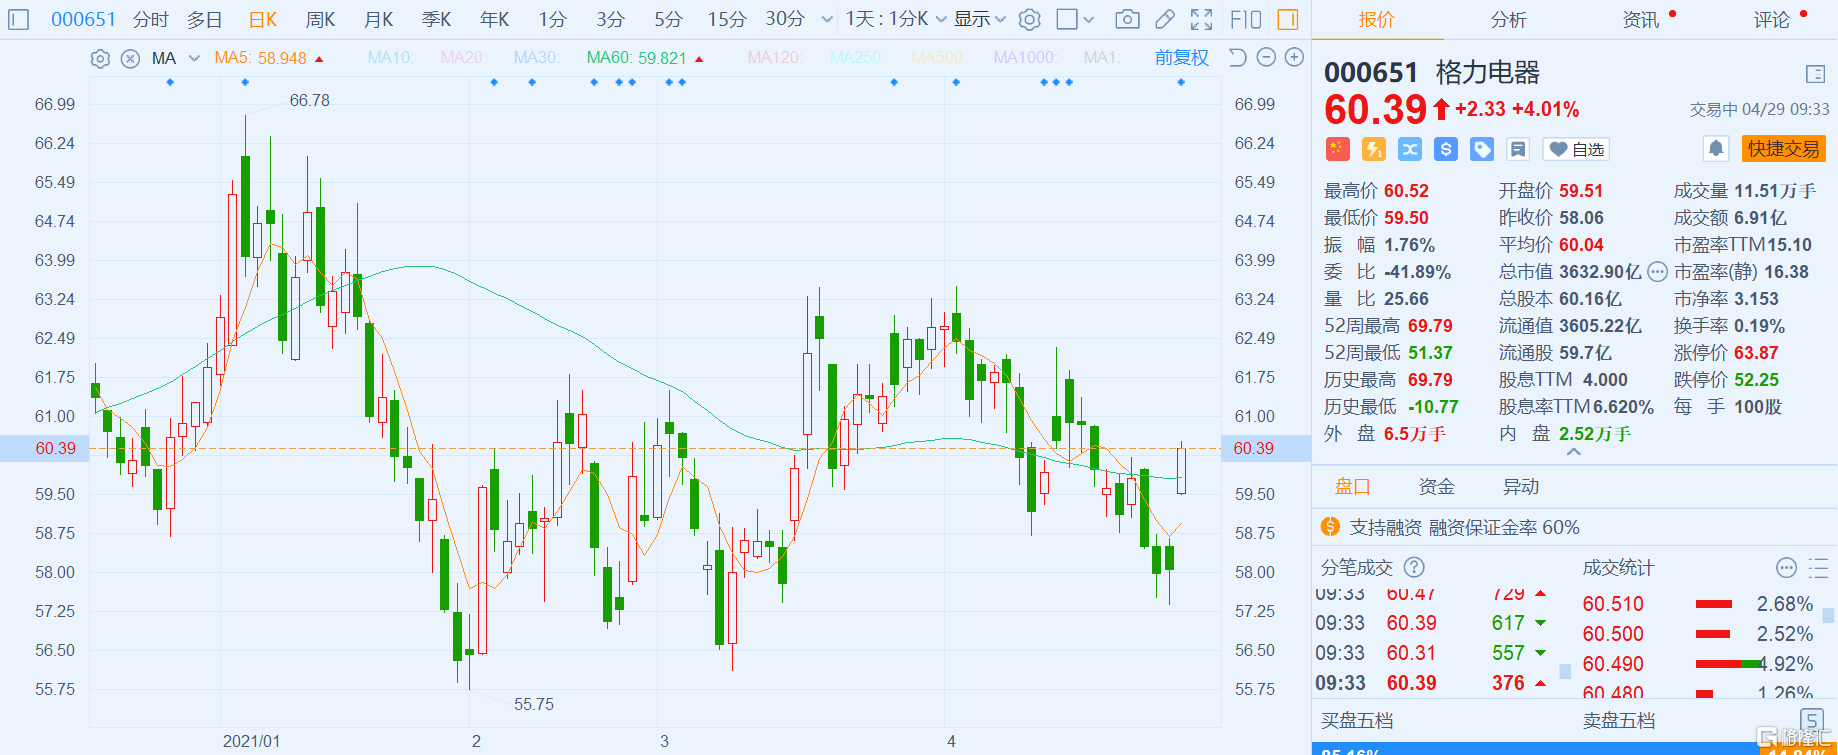
Task: Open MA indicator settings gear
Action: click(x=100, y=58)
